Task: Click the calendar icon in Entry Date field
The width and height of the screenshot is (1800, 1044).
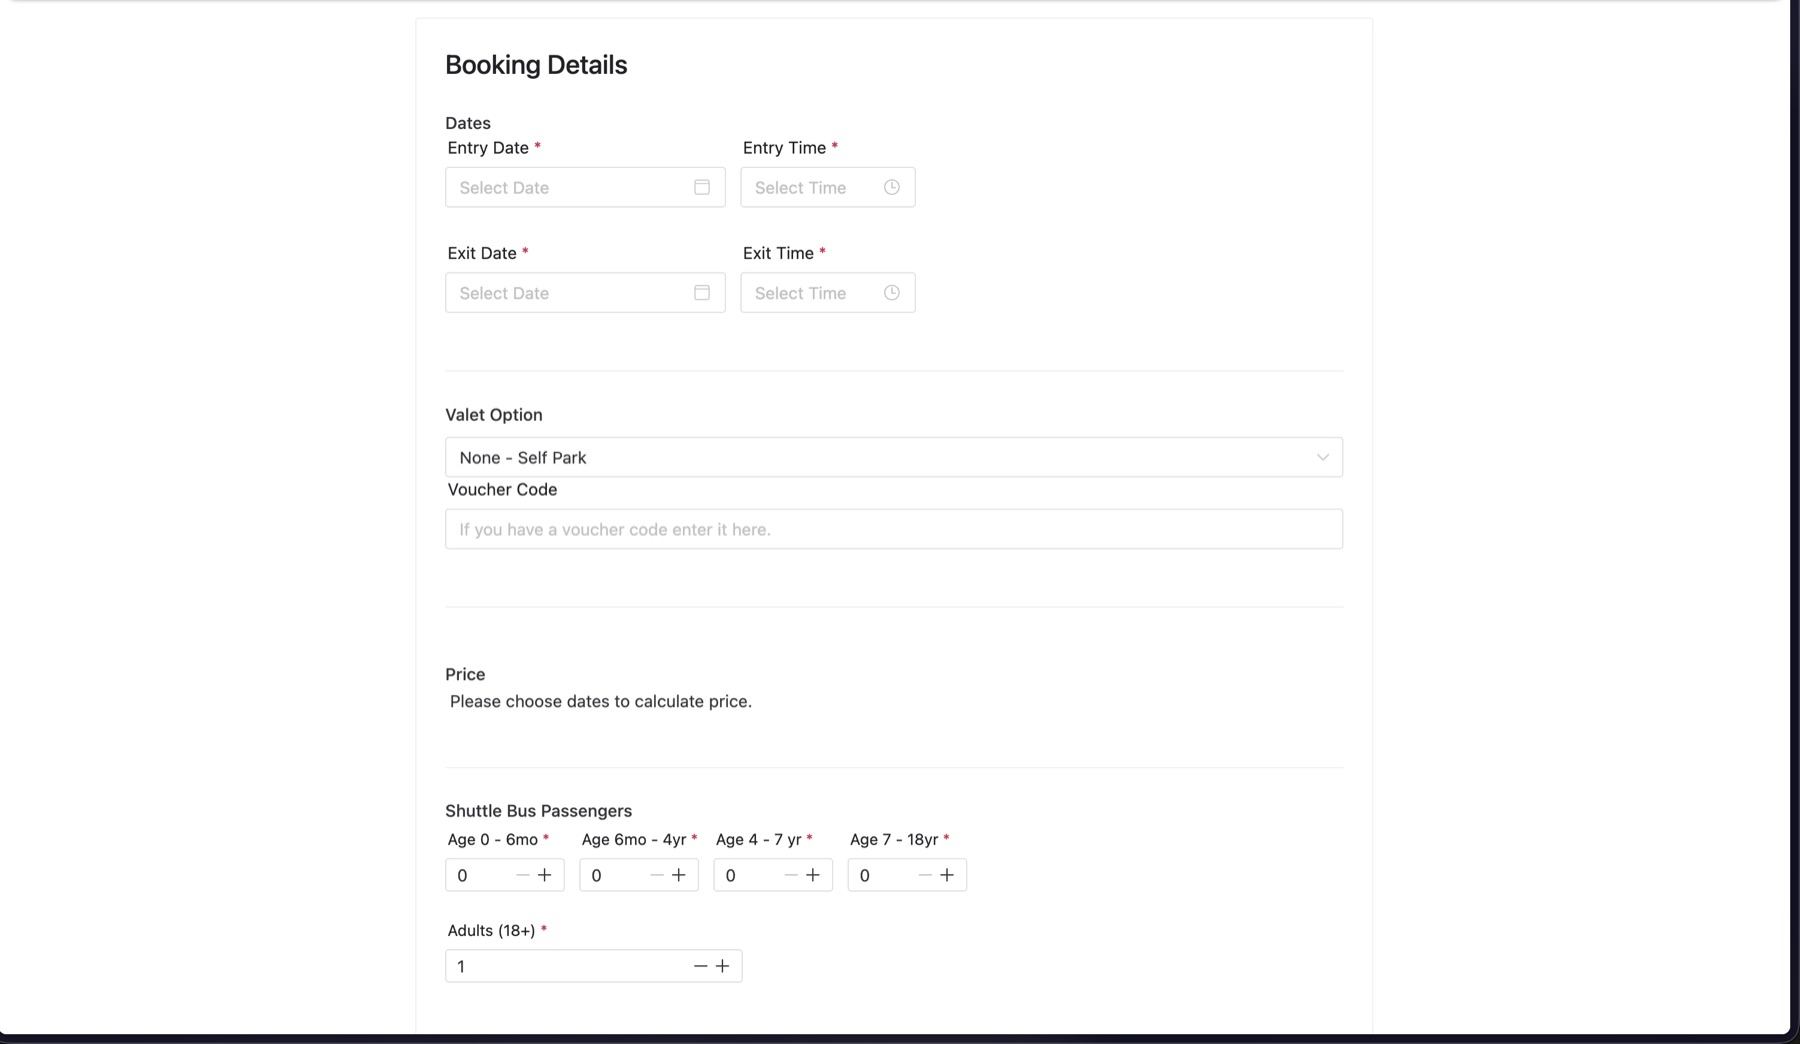Action: coord(702,187)
